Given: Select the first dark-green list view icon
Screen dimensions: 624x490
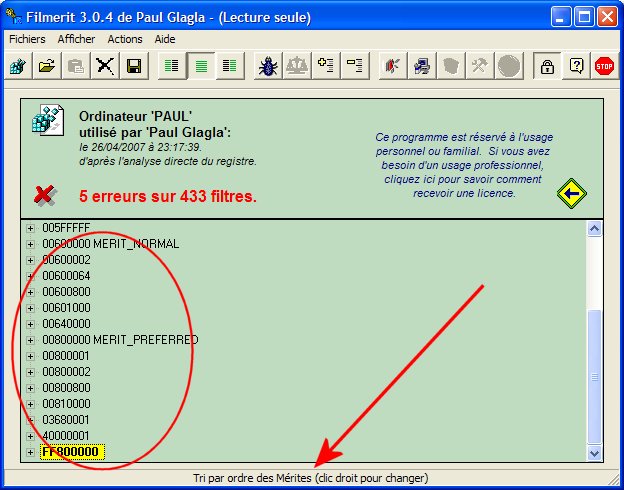Looking at the screenshot, I should 172,66.
